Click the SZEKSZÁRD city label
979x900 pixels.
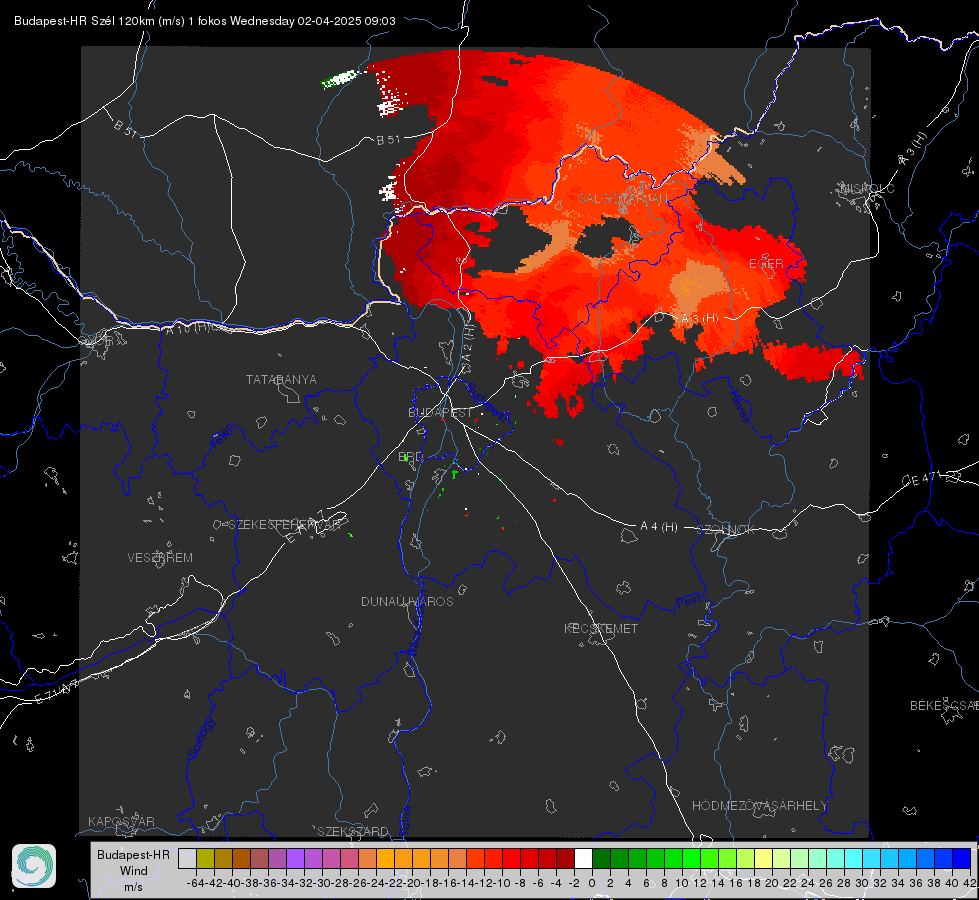[353, 832]
